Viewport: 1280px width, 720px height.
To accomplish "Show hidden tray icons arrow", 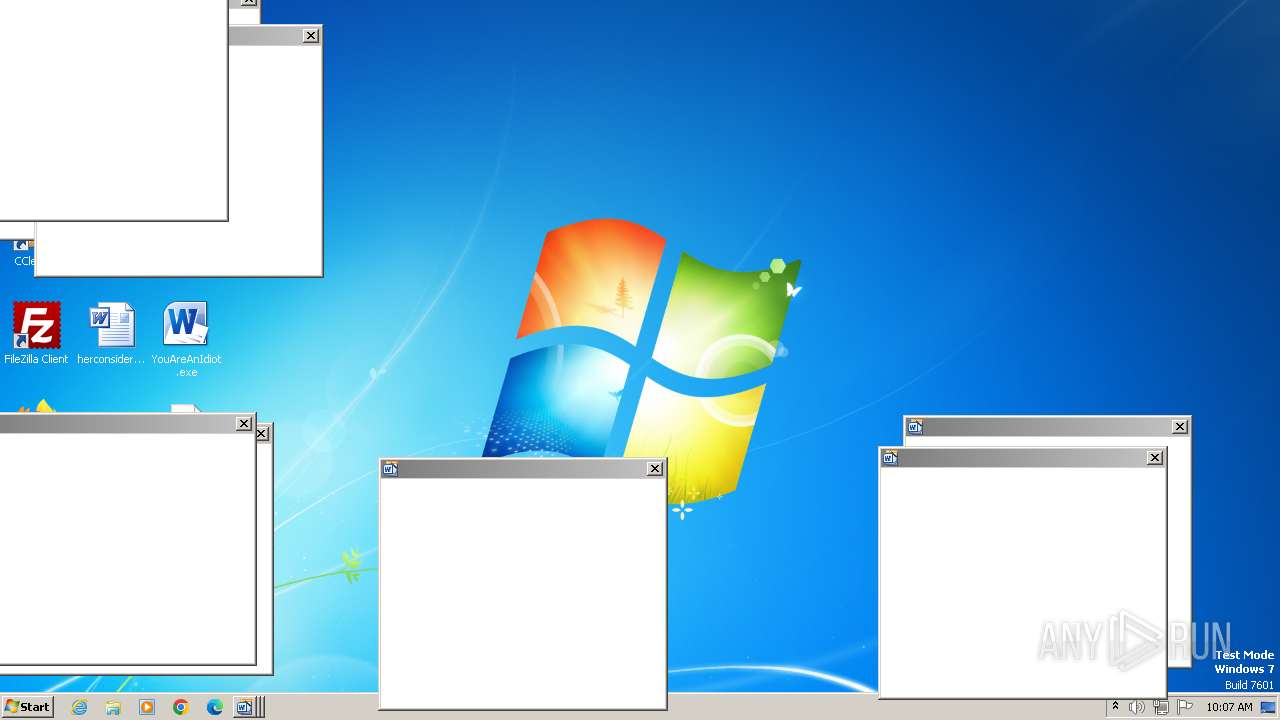I will [x=1116, y=707].
